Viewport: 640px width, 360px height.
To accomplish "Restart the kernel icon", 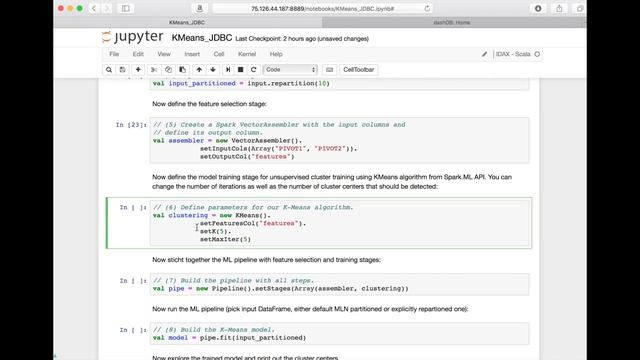I will (x=253, y=70).
